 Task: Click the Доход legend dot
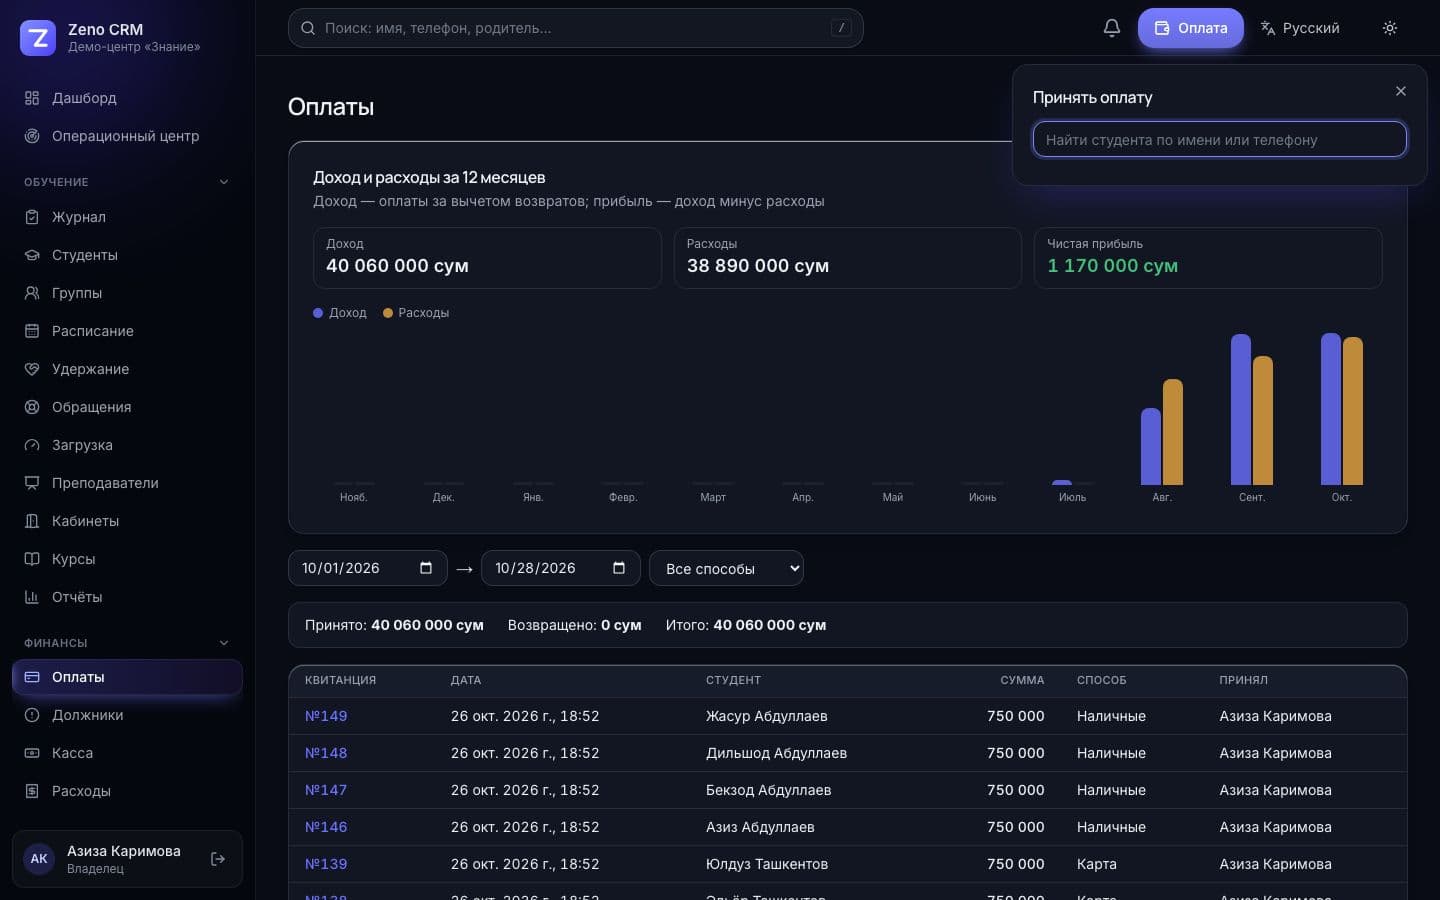click(318, 313)
